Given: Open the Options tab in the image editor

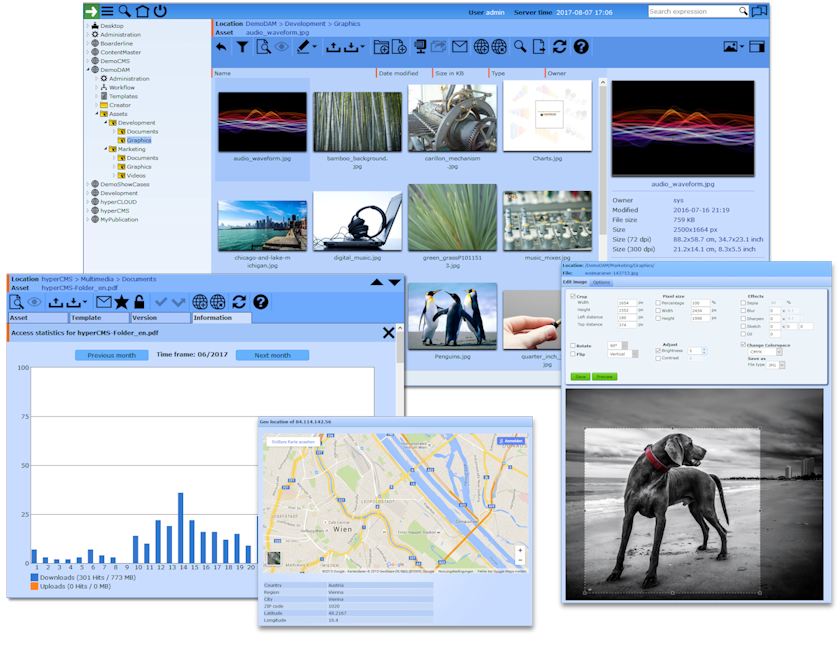Looking at the screenshot, I should pyautogui.click(x=601, y=282).
